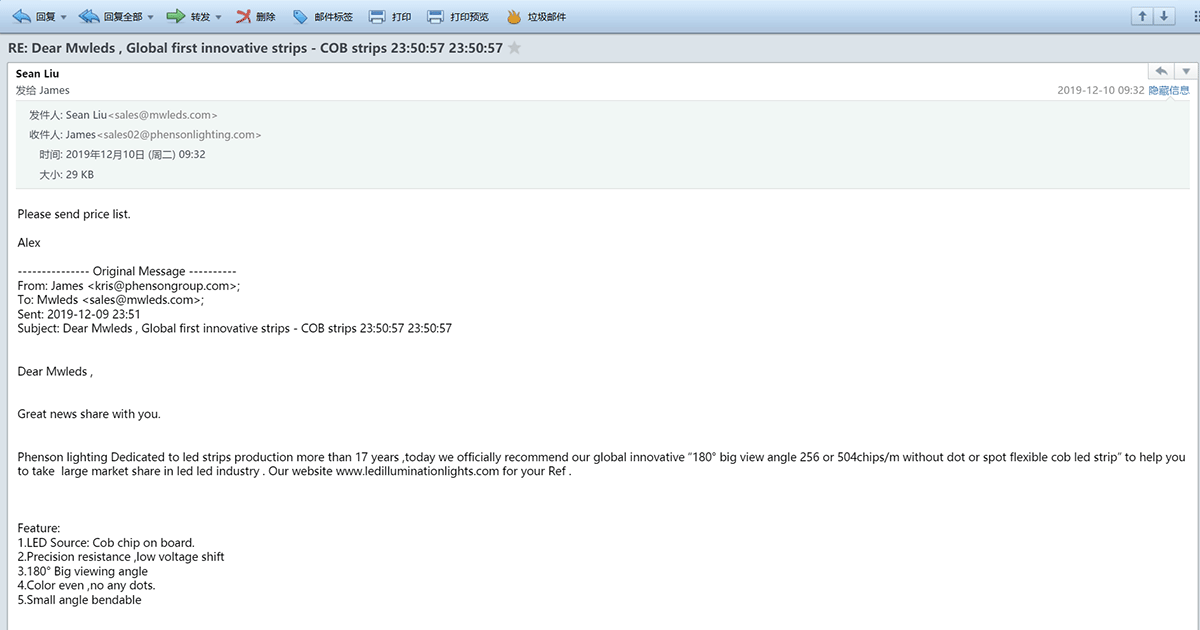Expand the Reply dropdown arrow

[64, 18]
